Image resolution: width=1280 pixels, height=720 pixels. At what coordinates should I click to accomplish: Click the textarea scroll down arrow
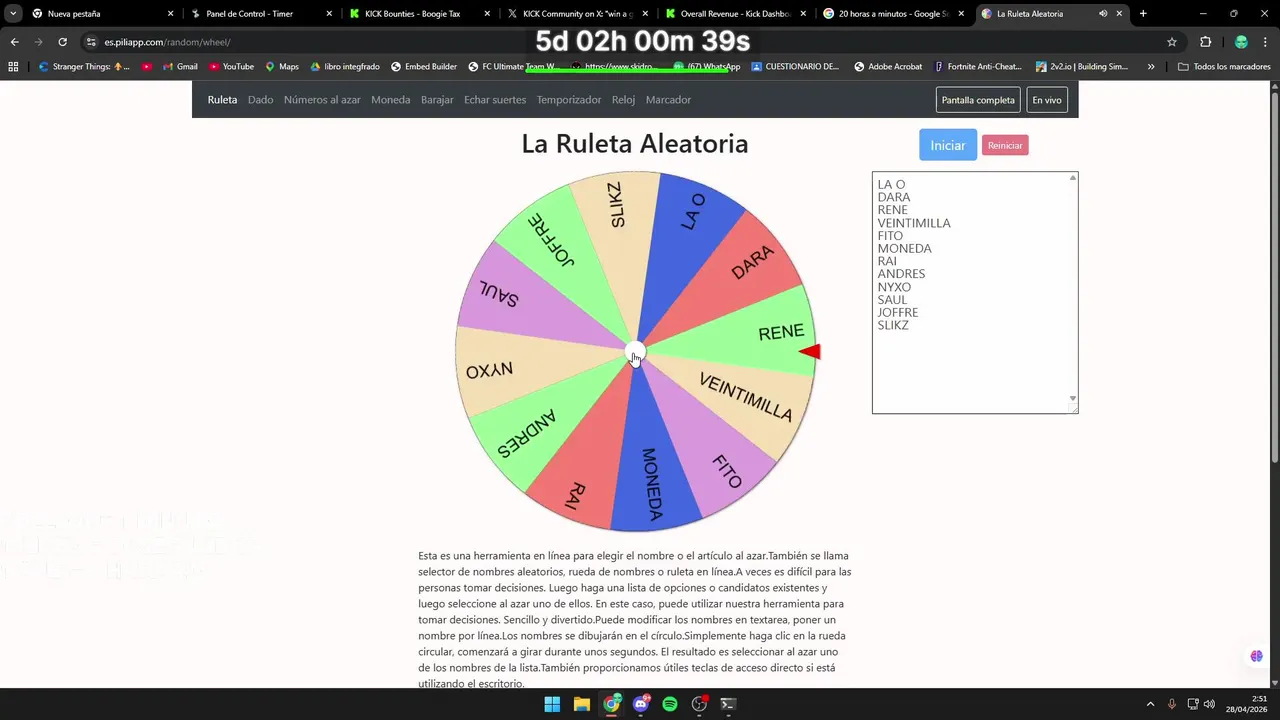1073,398
